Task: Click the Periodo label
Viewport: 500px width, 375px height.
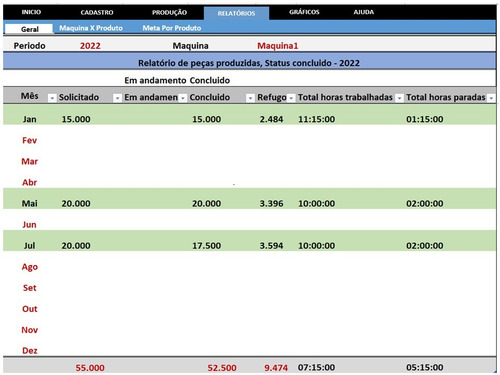Action: point(29,46)
